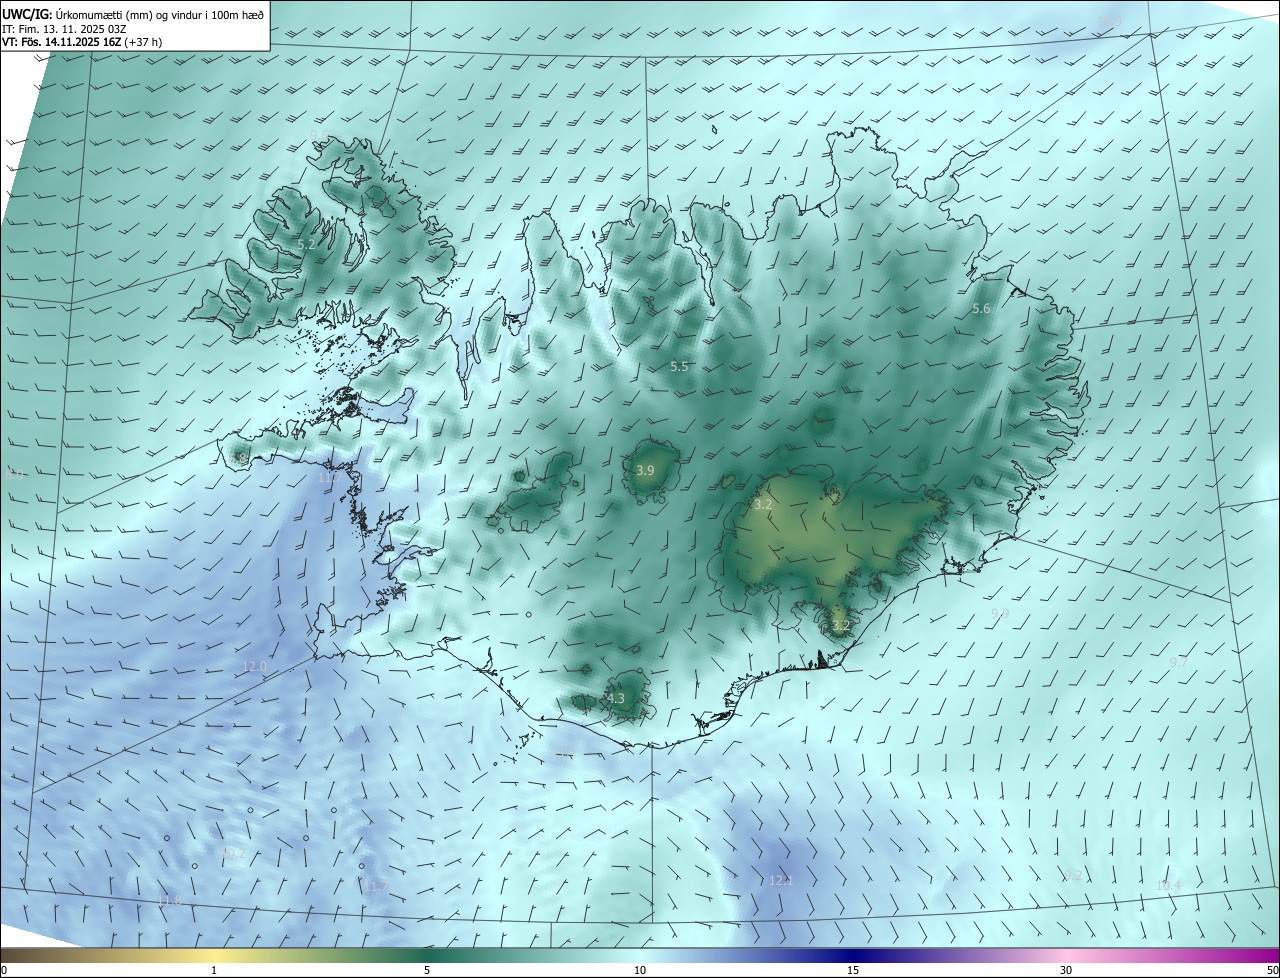This screenshot has height=978, width=1280.
Task: Click the 10.4 value near the bottom-right corner
Action: [x=1168, y=886]
